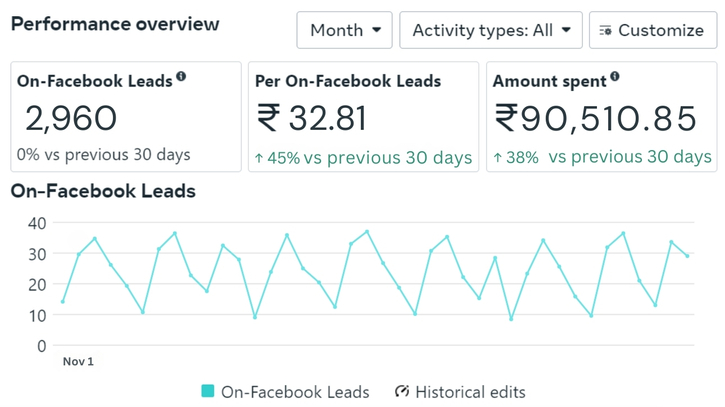This screenshot has height=407, width=725.
Task: Open the Customize button
Action: [x=652, y=30]
